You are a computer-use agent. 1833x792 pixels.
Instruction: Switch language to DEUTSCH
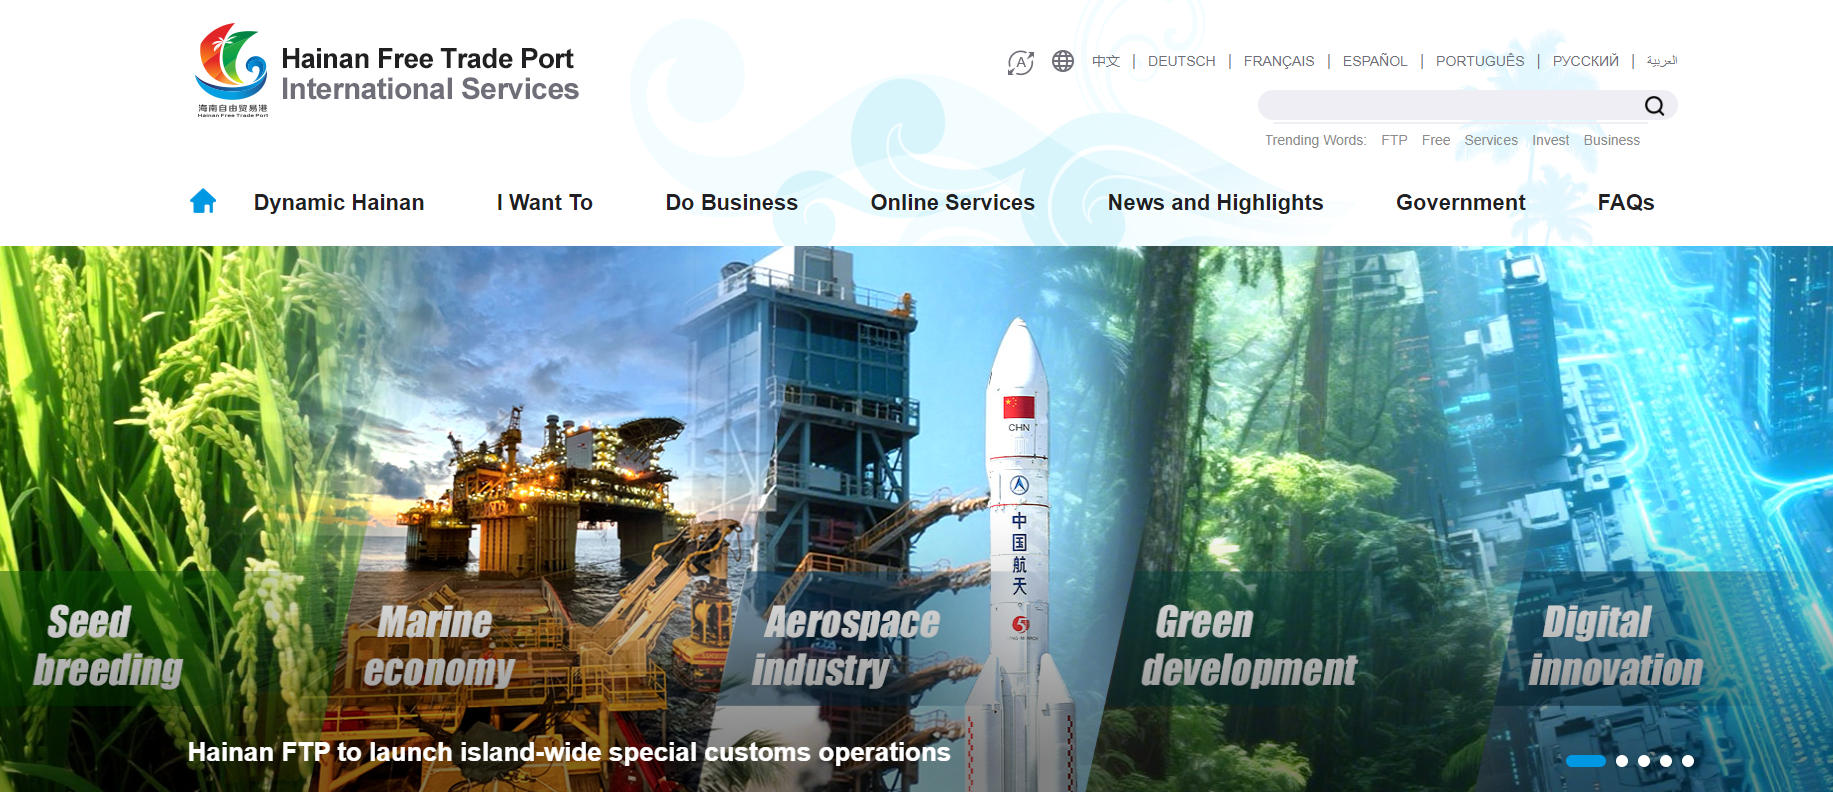(x=1181, y=61)
